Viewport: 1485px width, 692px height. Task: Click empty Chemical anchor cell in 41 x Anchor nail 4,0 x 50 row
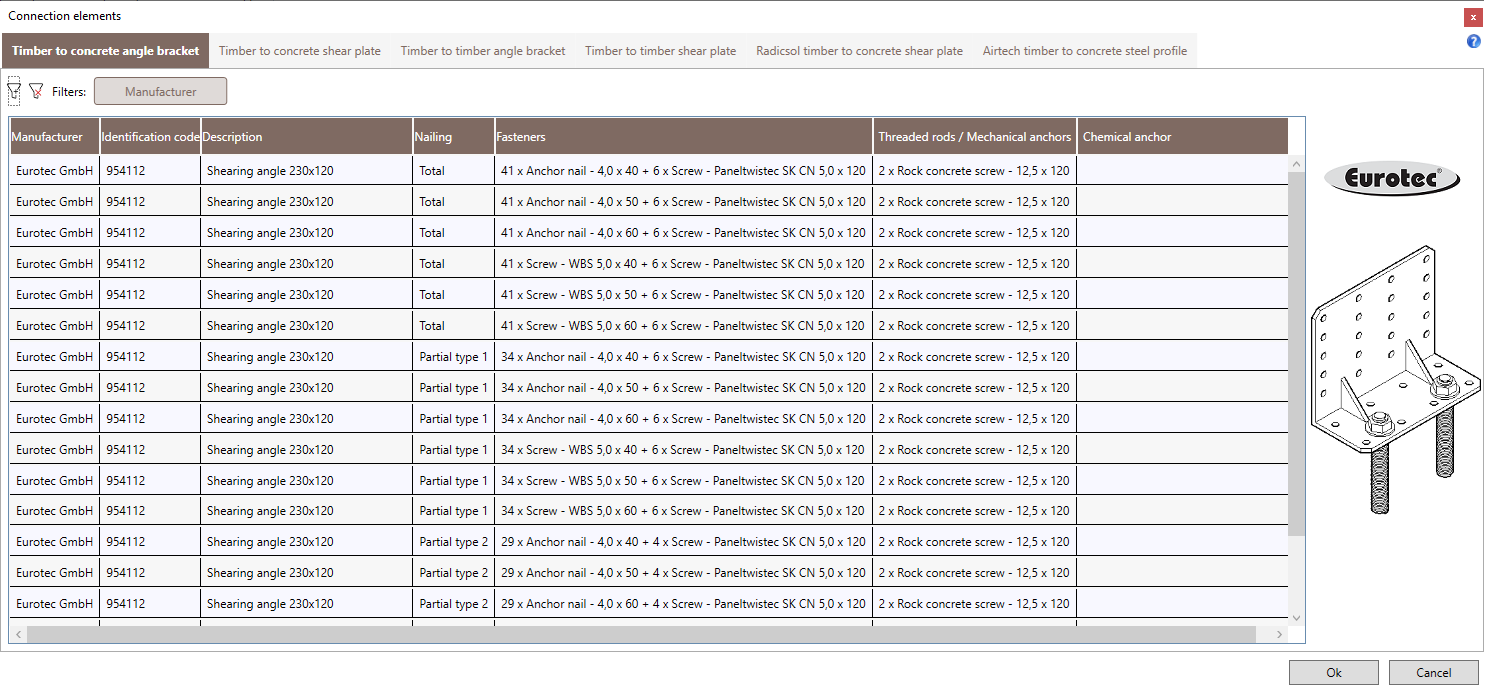pyautogui.click(x=1183, y=202)
